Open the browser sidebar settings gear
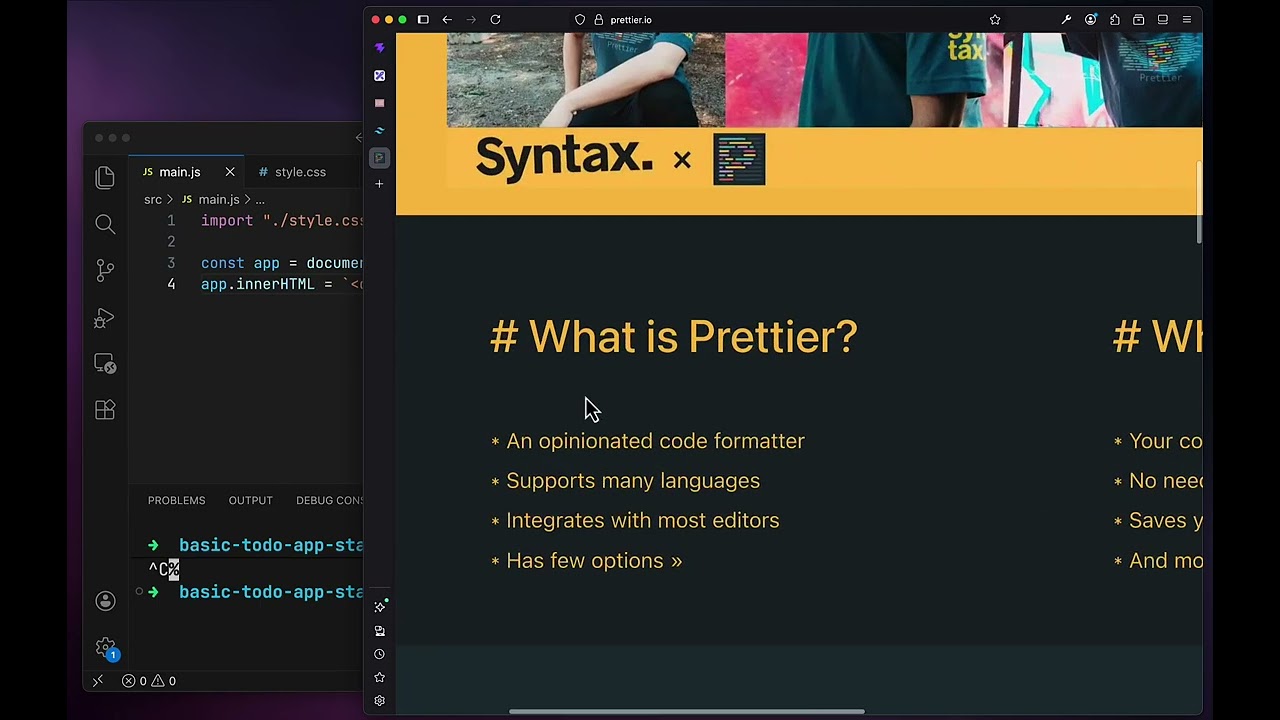Image resolution: width=1280 pixels, height=720 pixels. [379, 701]
